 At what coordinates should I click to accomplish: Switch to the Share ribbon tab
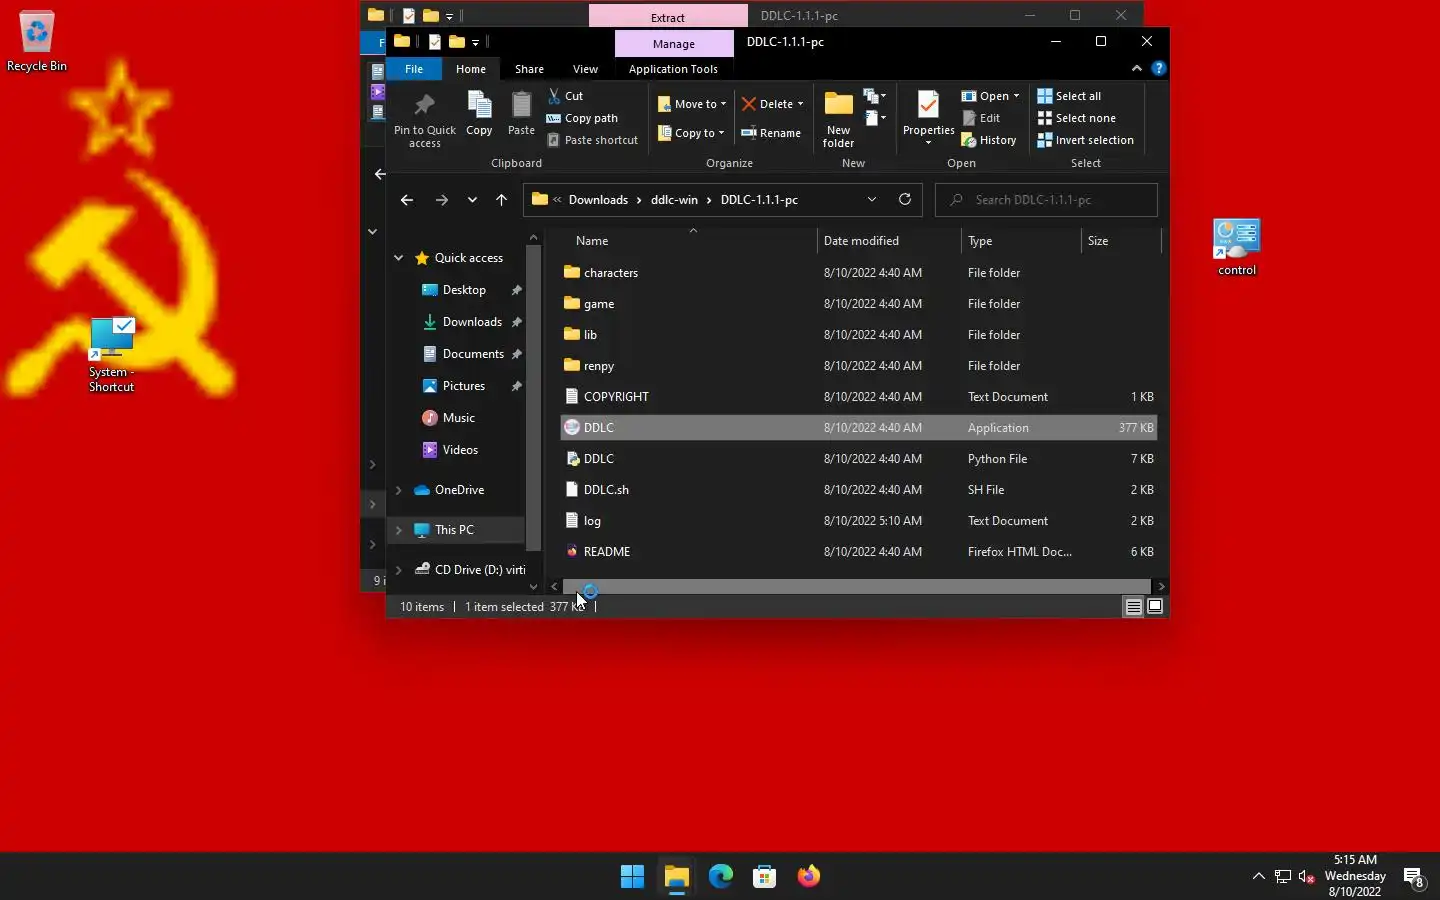coord(529,69)
